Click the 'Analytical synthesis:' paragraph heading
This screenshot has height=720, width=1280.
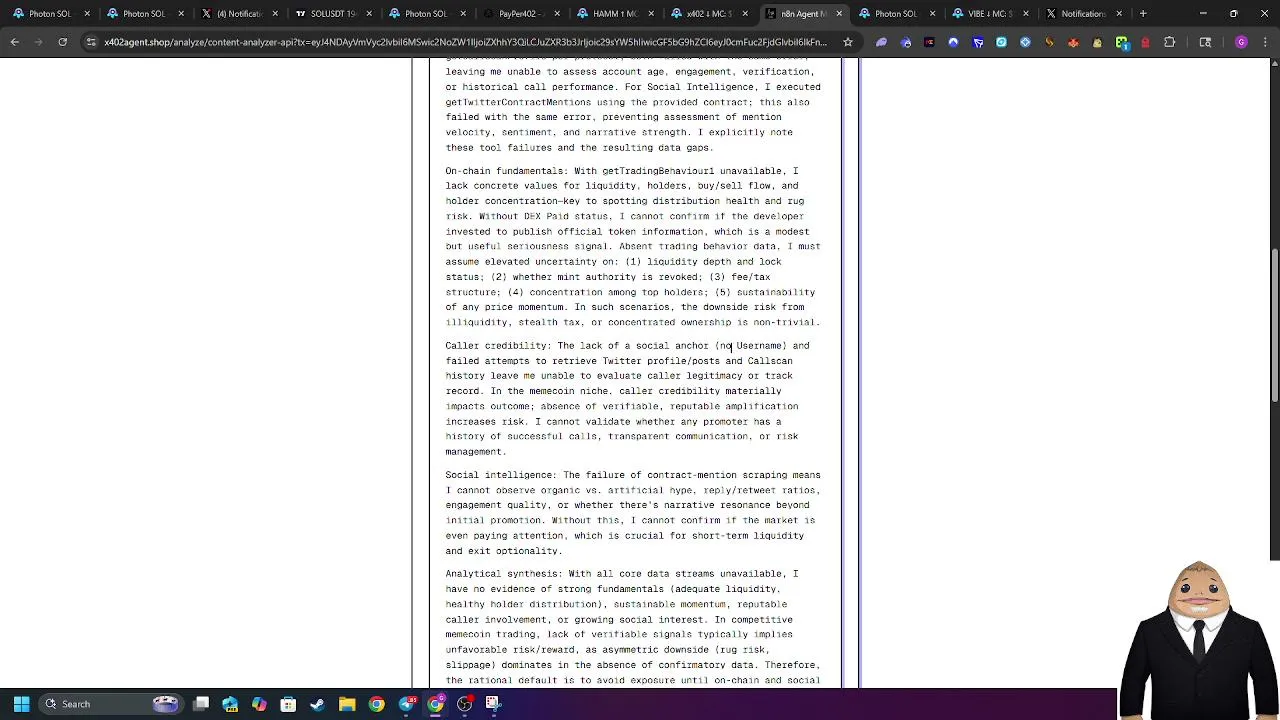pos(504,574)
